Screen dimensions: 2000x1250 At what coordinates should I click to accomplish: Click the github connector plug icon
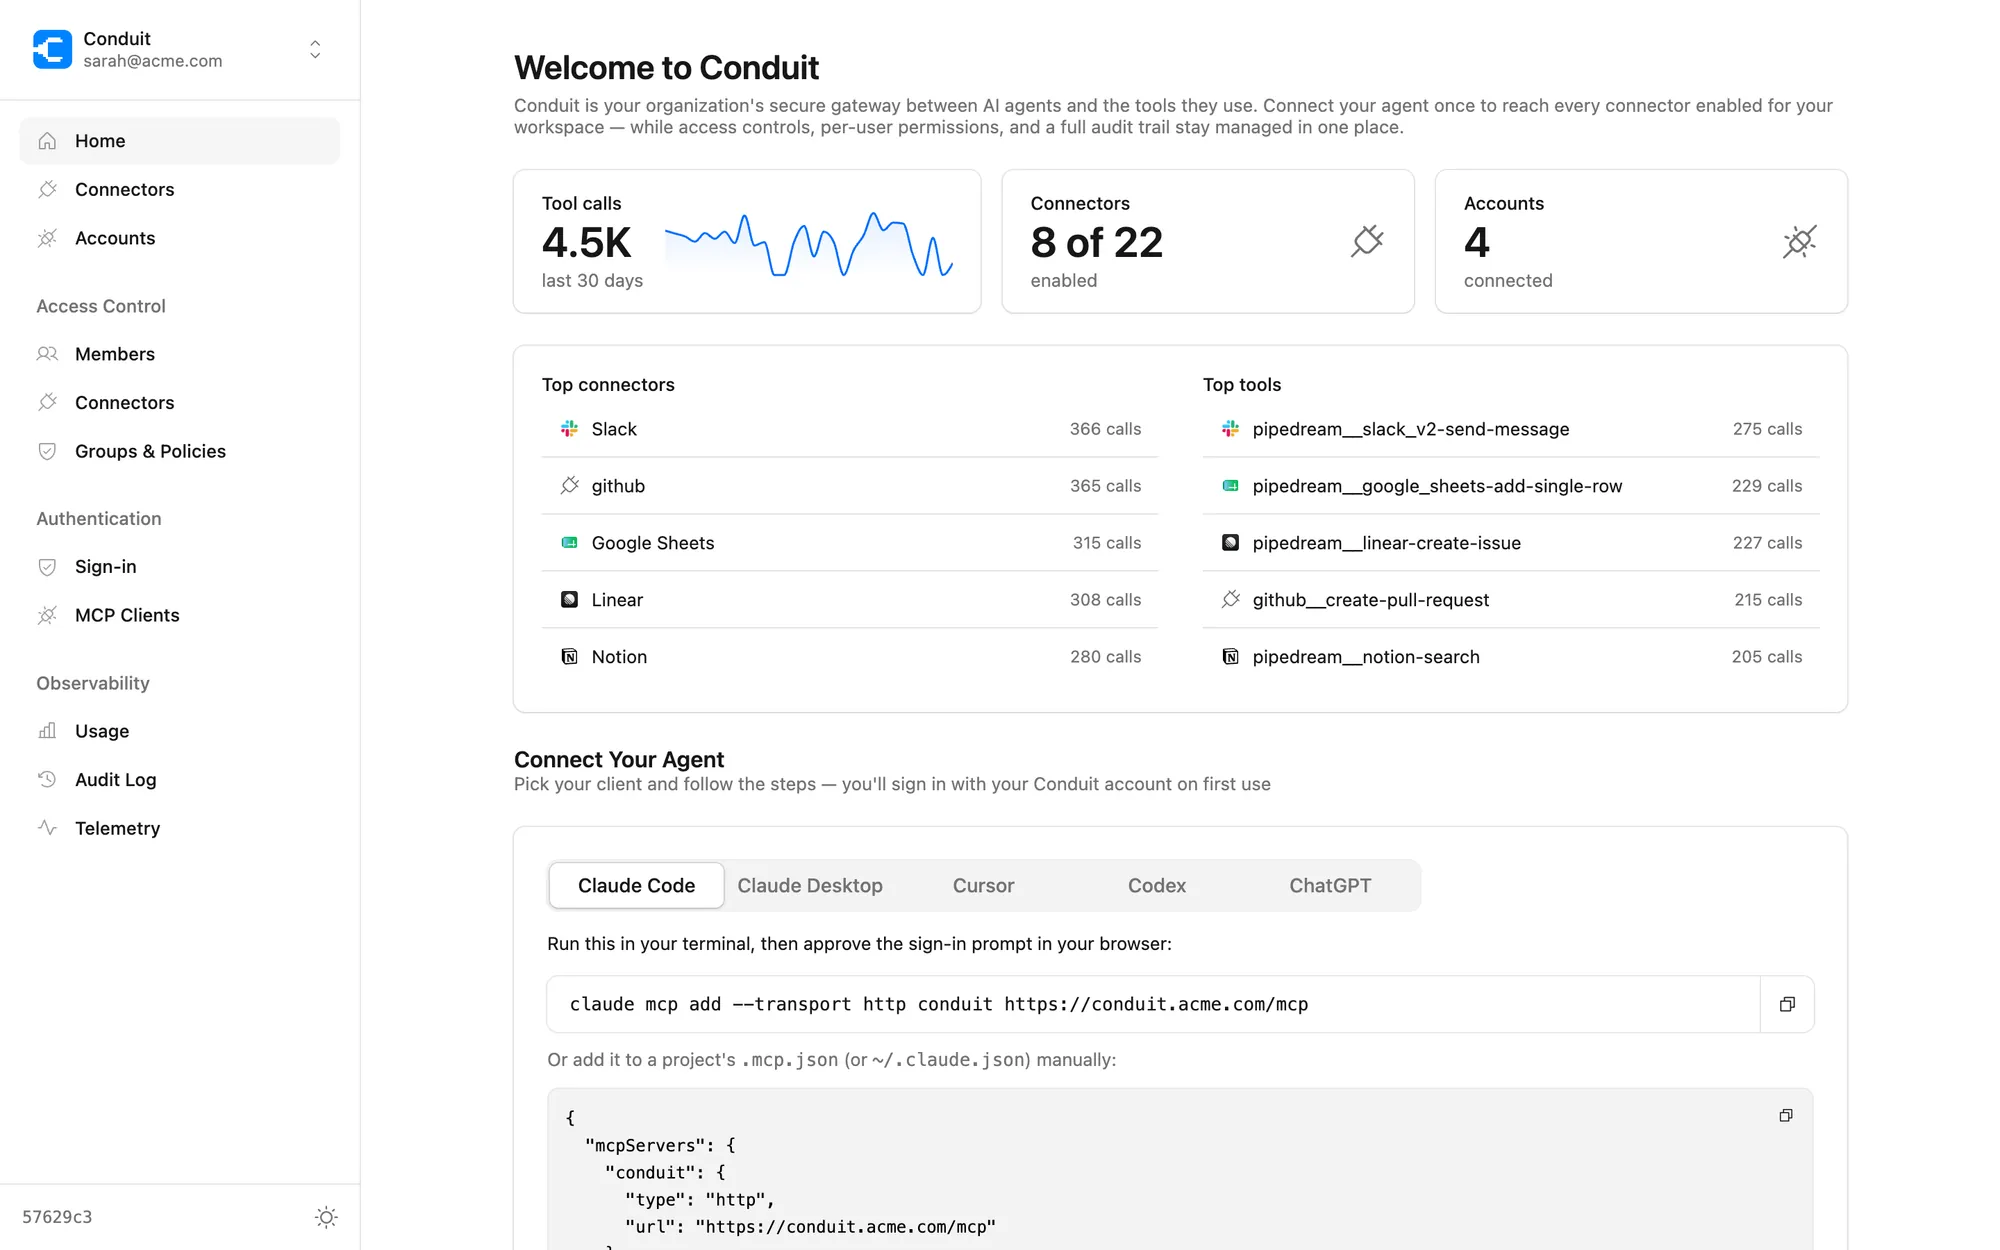(569, 486)
